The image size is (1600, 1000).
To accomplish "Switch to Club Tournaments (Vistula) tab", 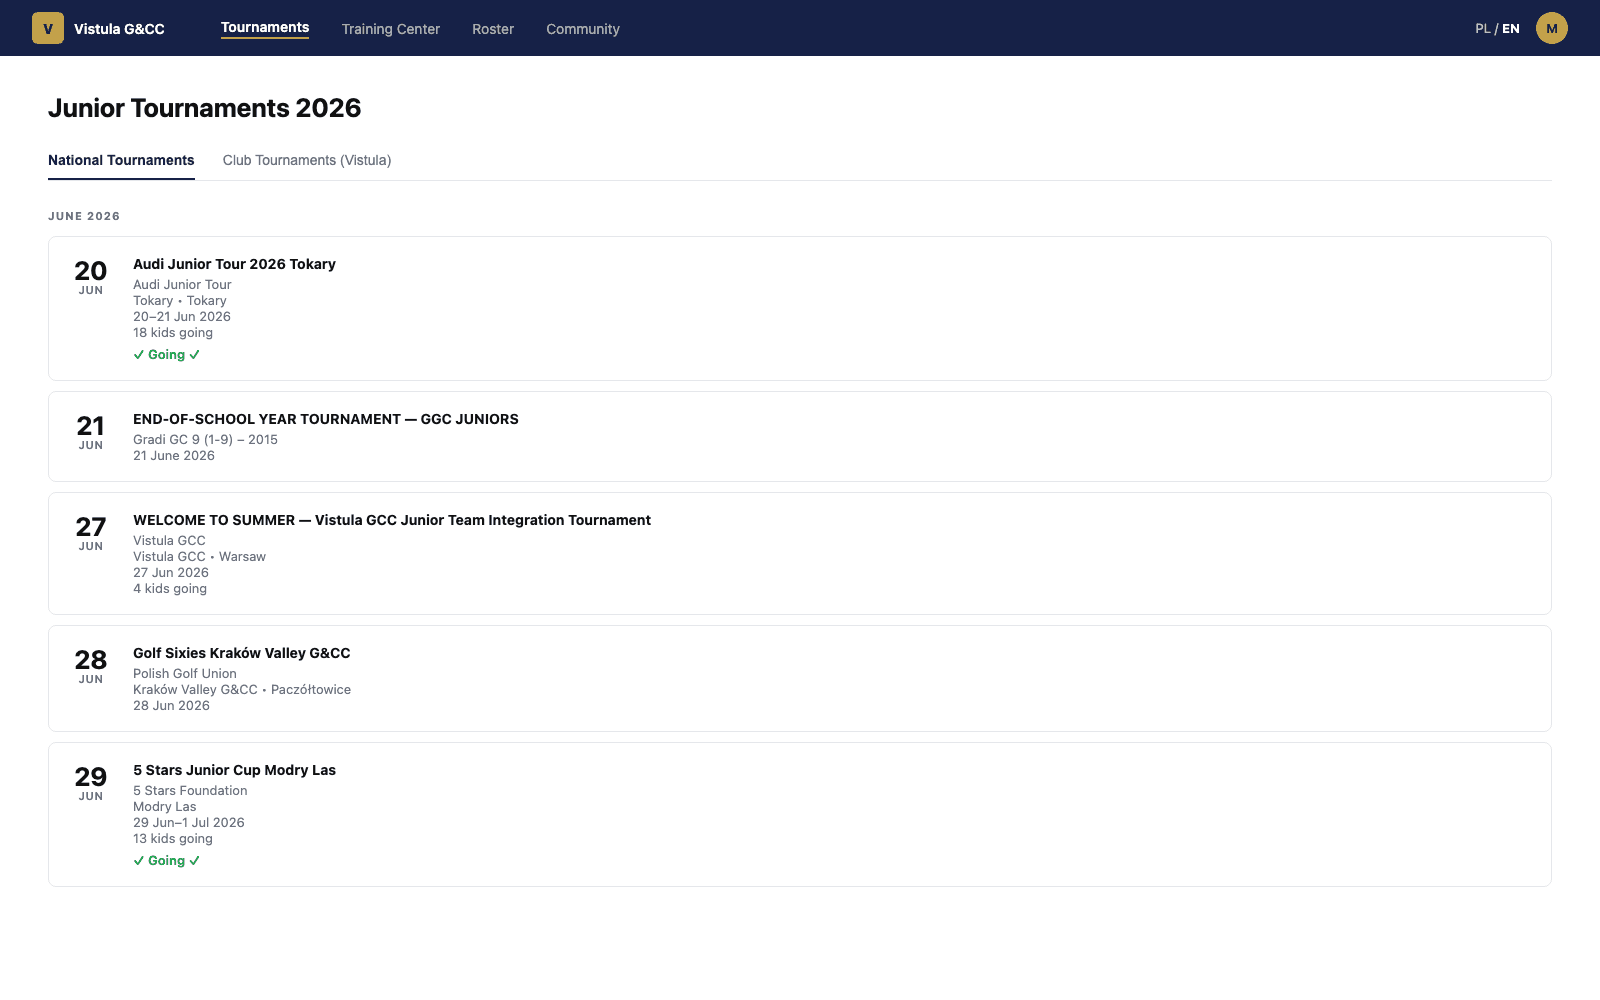I will coord(307,160).
